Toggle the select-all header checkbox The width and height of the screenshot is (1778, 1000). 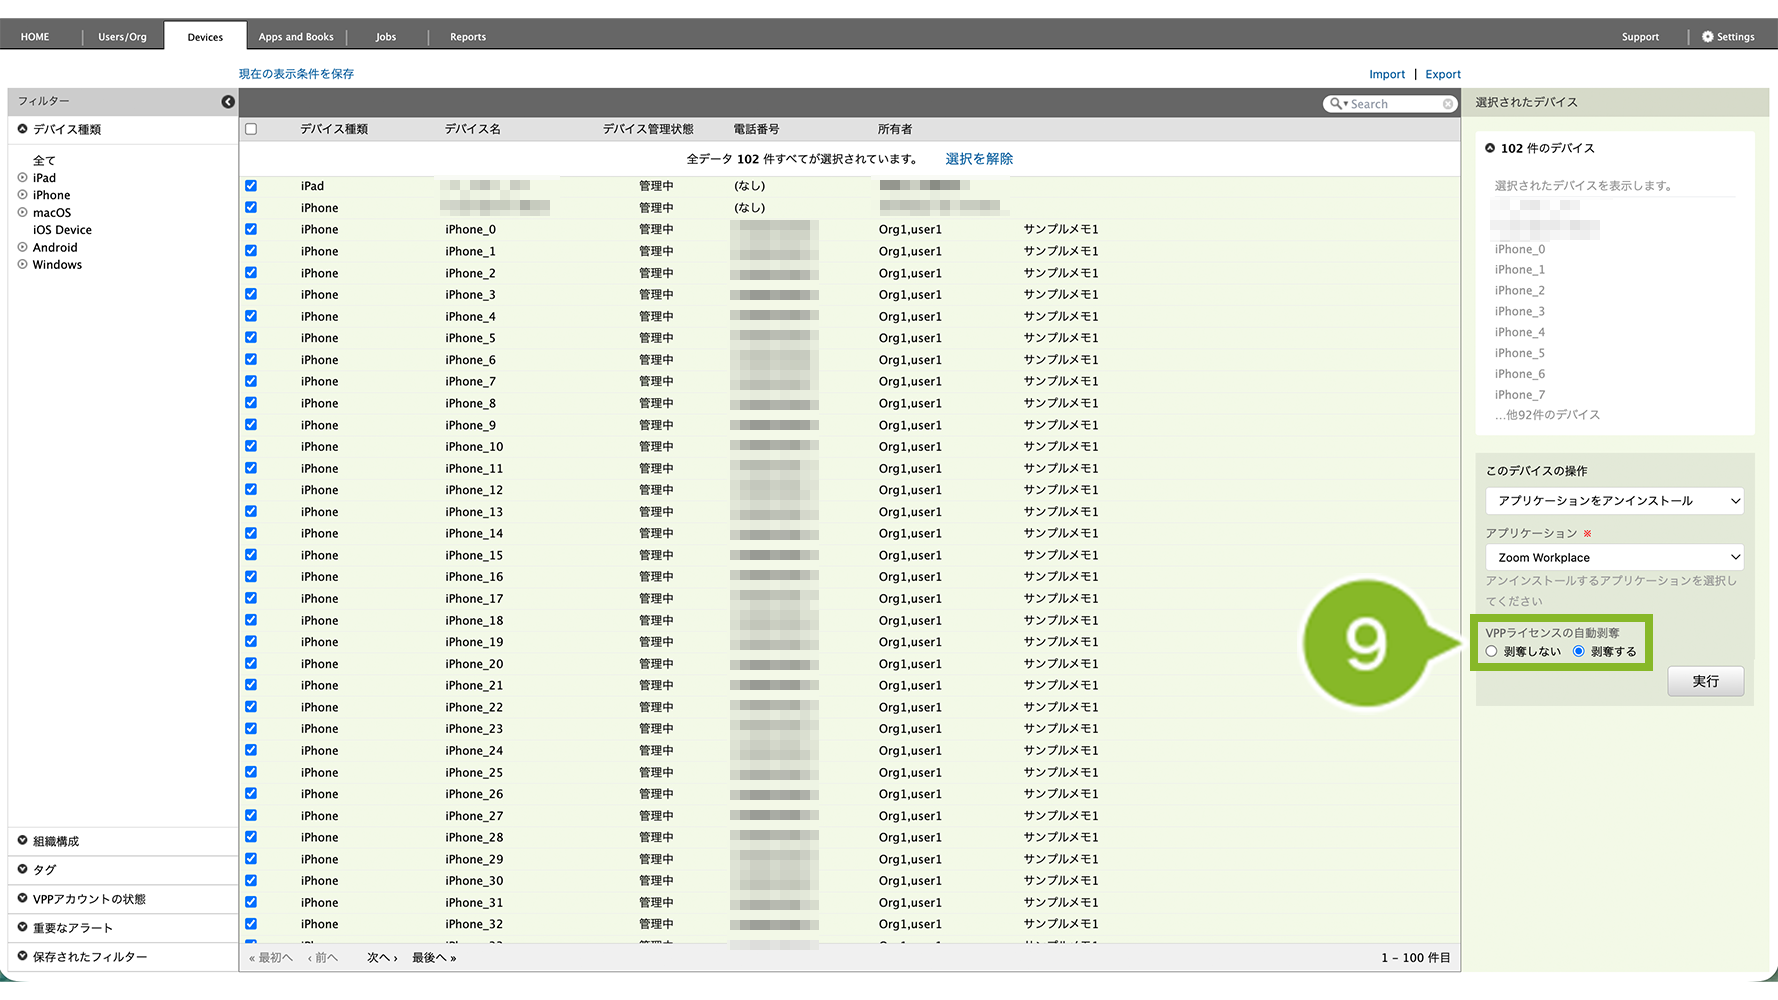[251, 129]
